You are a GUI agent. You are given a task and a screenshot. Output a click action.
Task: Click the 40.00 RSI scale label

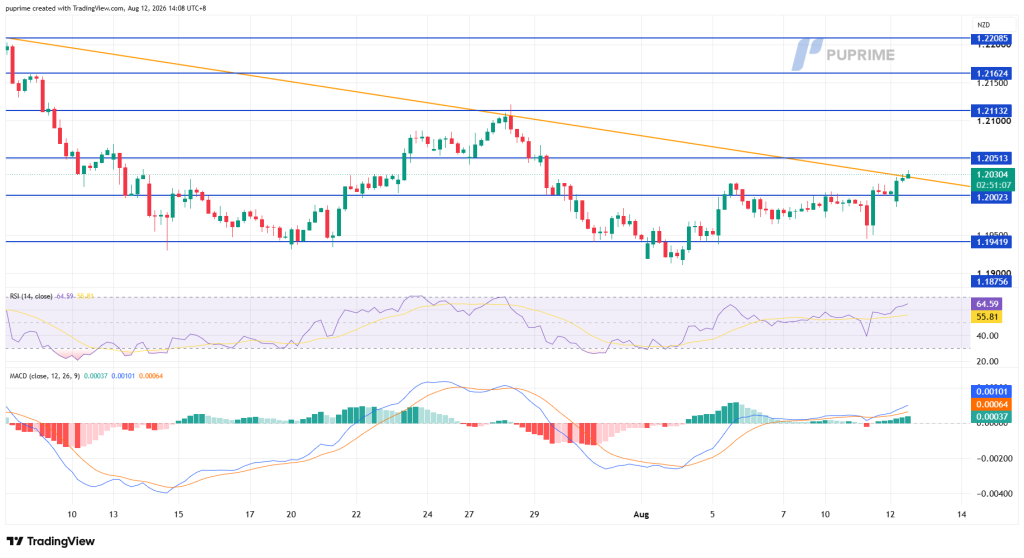pyautogui.click(x=987, y=336)
